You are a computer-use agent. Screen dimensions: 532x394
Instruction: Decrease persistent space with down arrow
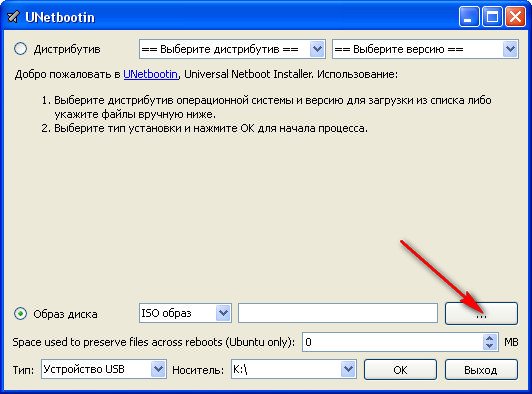pos(489,346)
